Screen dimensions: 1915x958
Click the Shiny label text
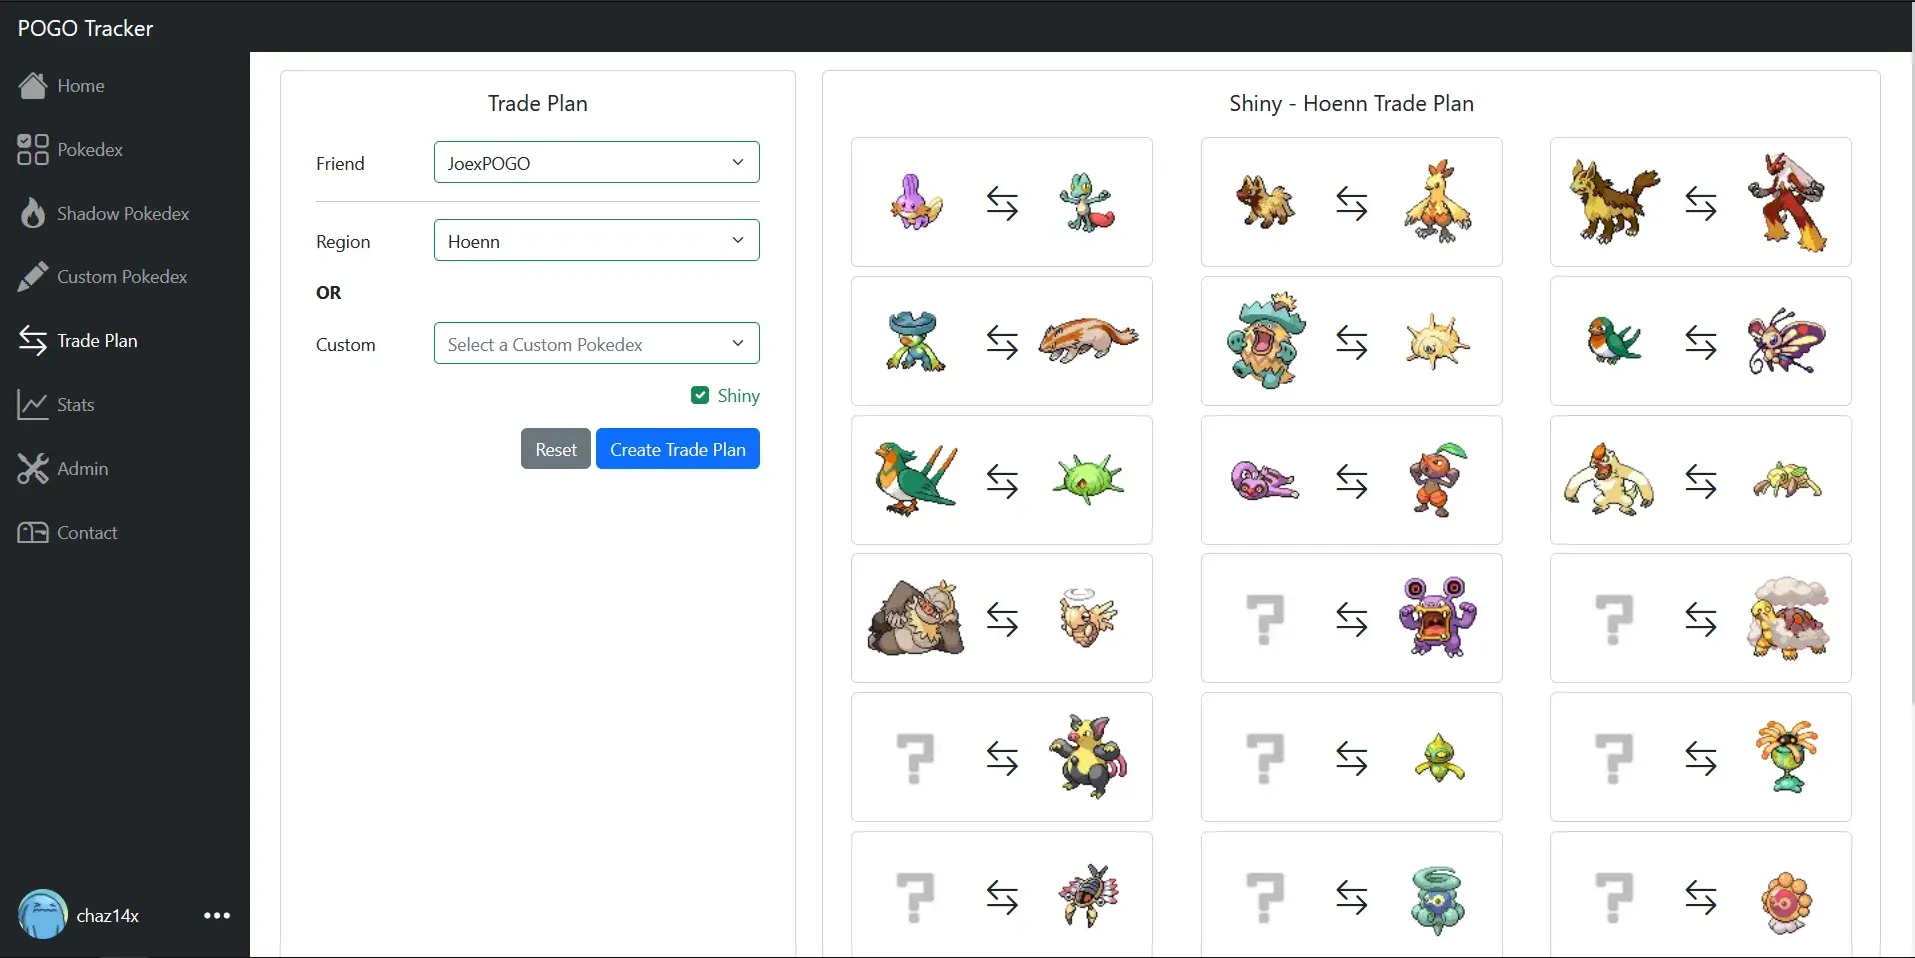tap(739, 396)
